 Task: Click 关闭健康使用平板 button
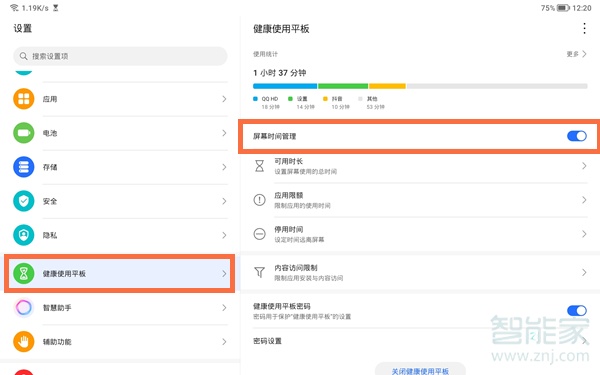420,370
